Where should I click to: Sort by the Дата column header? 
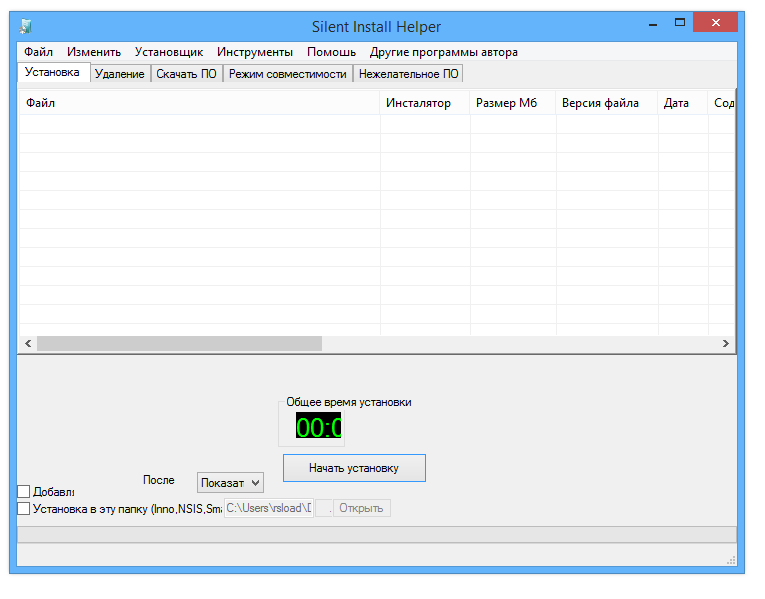[x=683, y=103]
